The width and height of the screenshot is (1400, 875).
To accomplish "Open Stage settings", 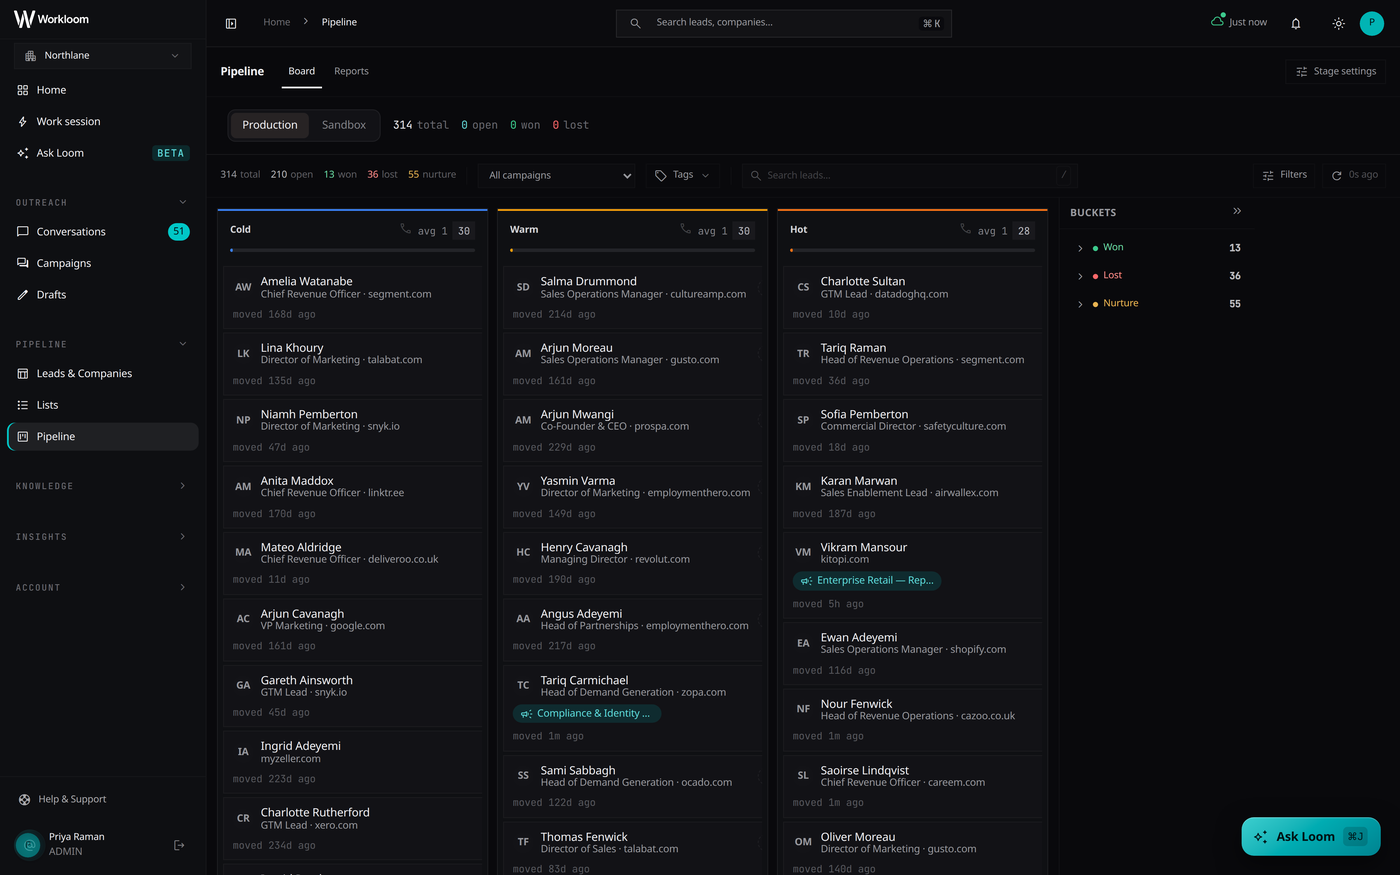I will click(1336, 71).
